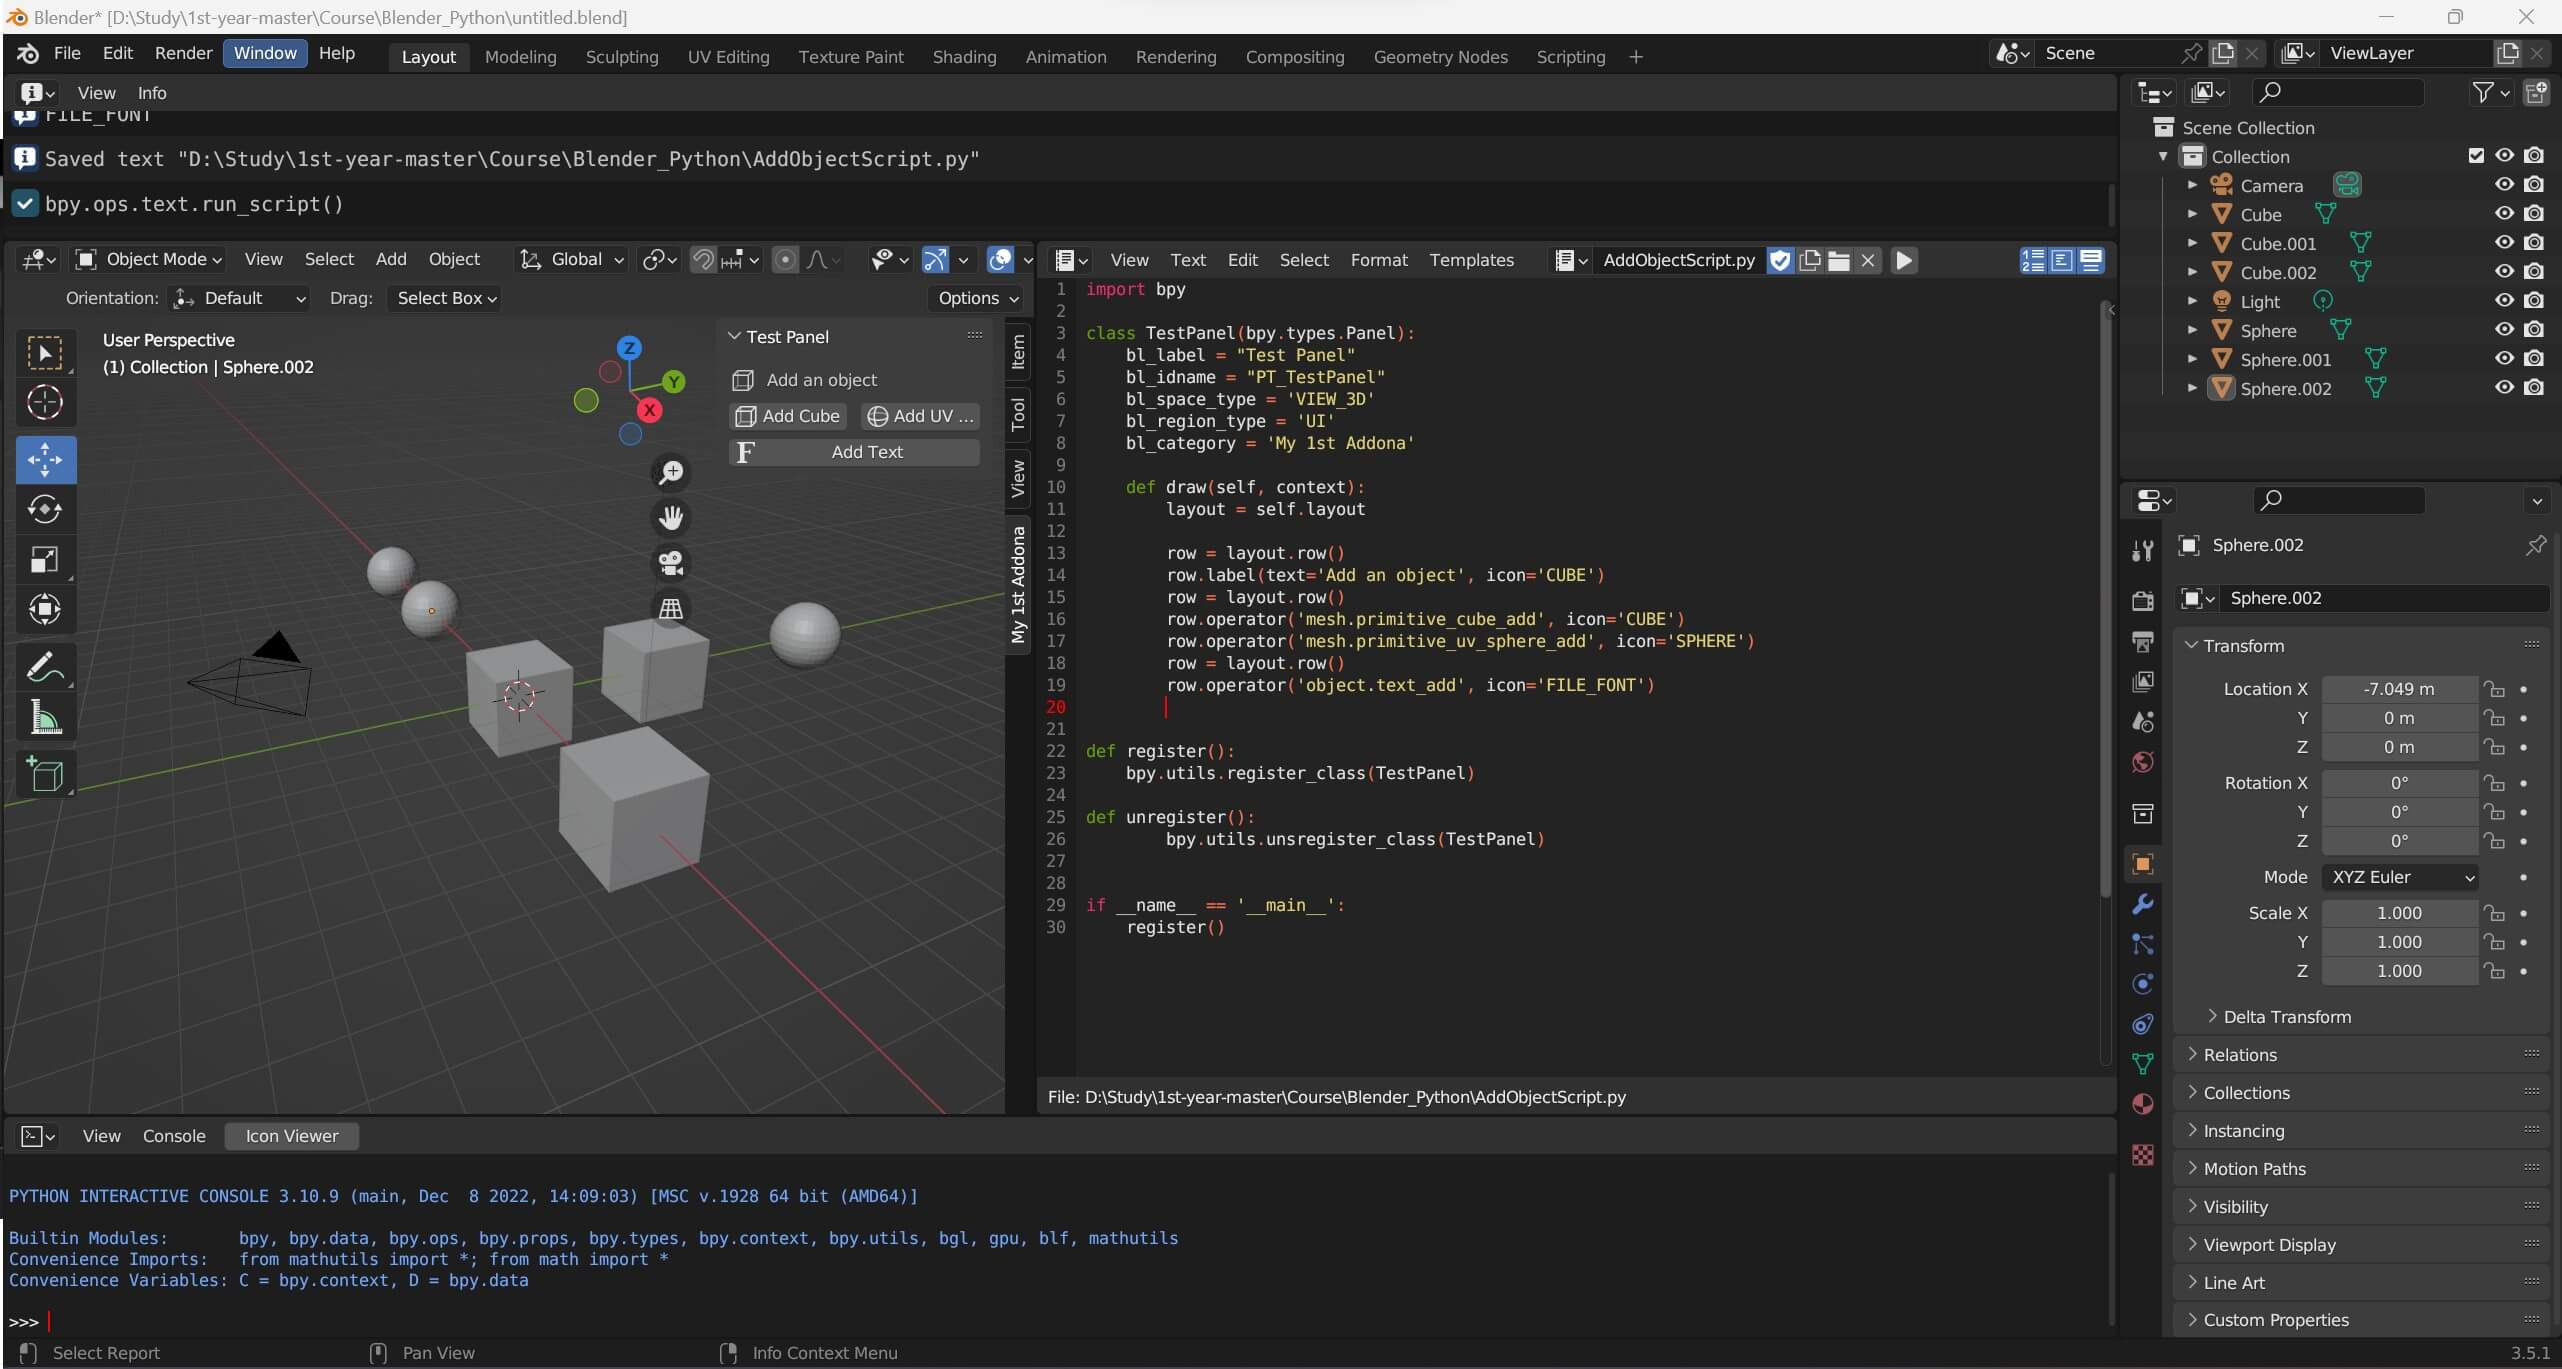Select the Measure ruler tool
2562x1369 pixels.
pos(45,718)
